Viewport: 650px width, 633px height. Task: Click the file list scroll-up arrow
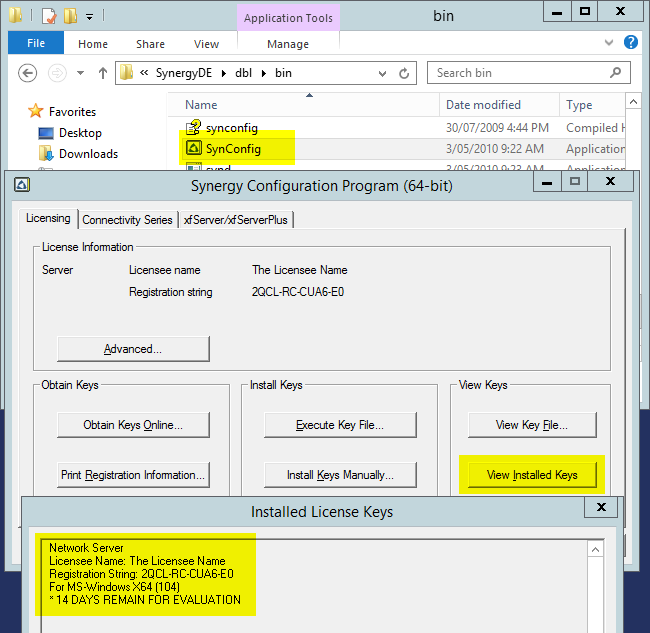click(x=633, y=102)
